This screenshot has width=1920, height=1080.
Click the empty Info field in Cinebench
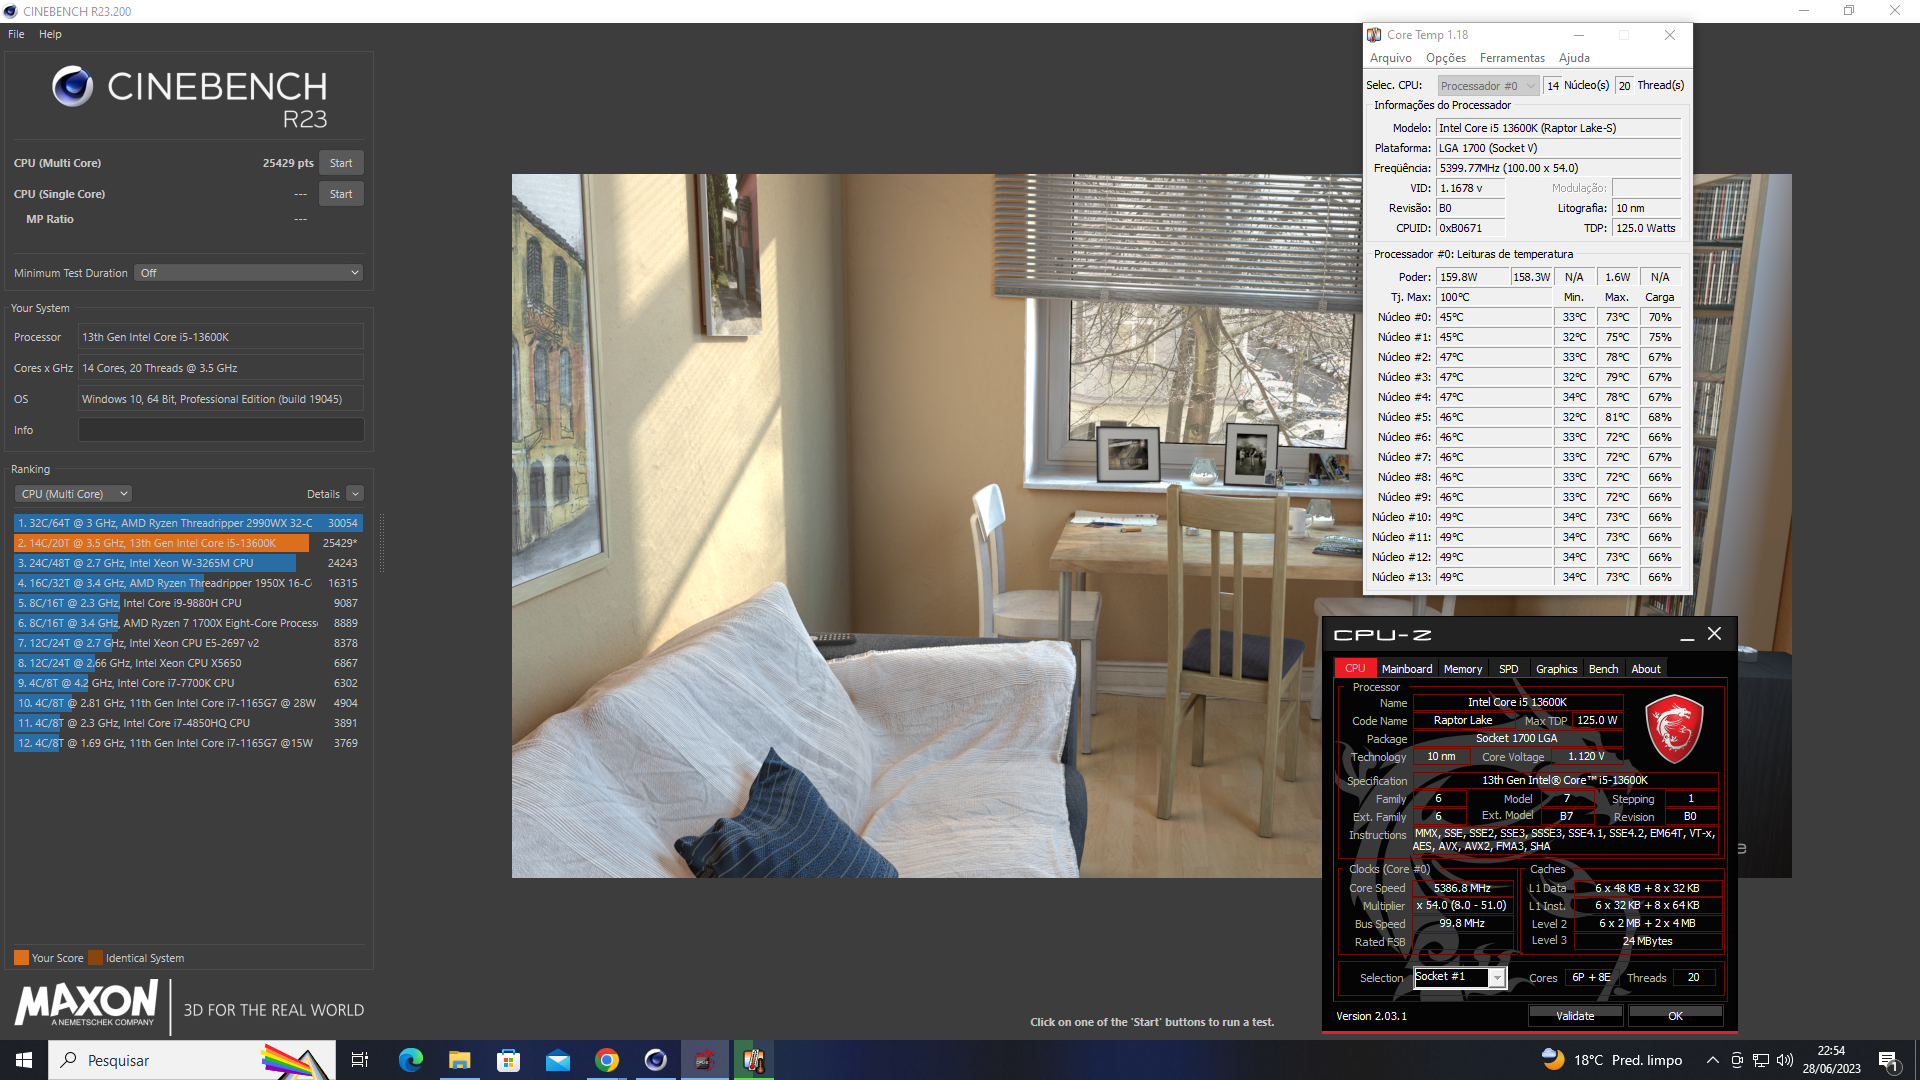pos(221,430)
